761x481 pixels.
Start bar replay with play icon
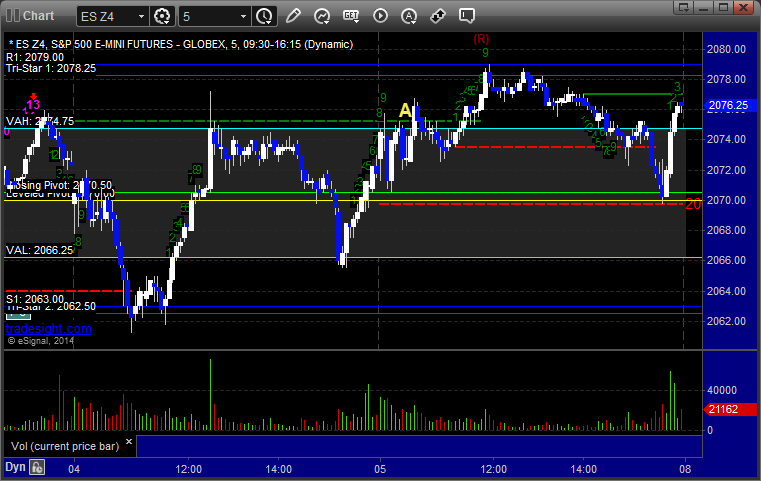click(x=380, y=16)
